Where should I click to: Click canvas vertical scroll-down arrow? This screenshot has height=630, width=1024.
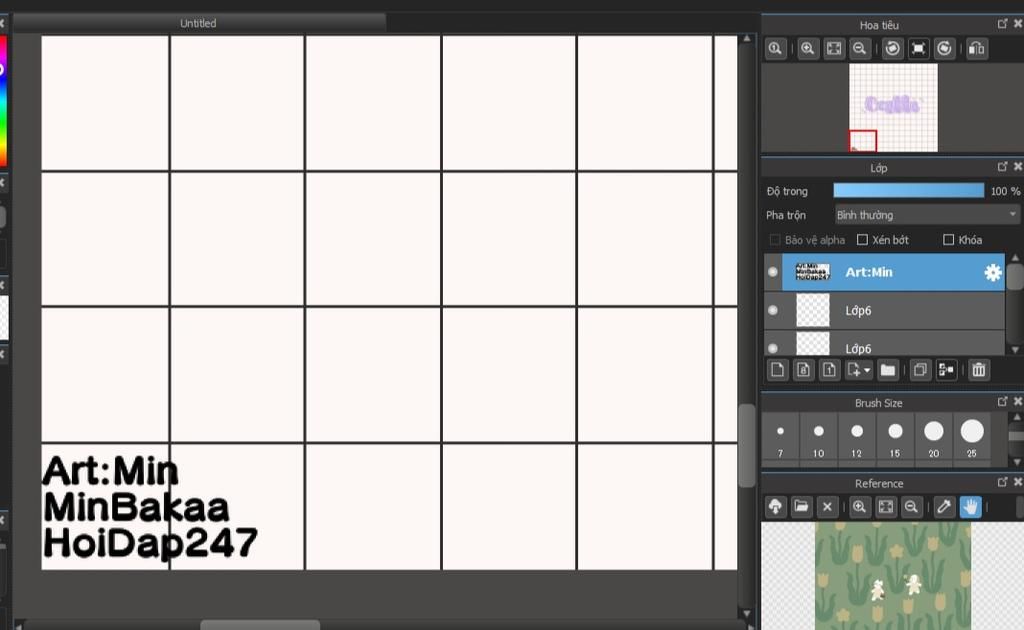tap(747, 613)
